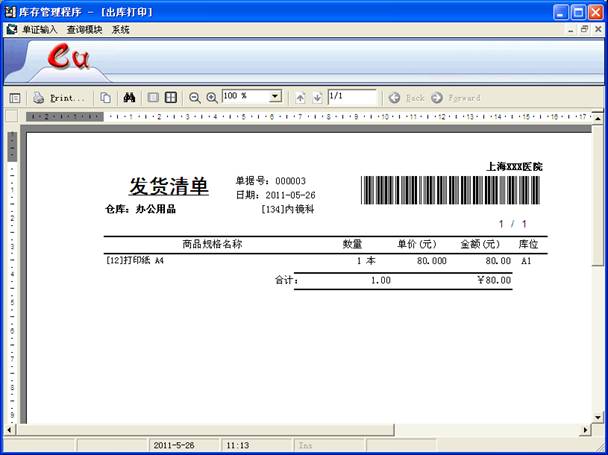Toggle the outline panel icon at toolbar start
The image size is (608, 455).
(x=15, y=98)
